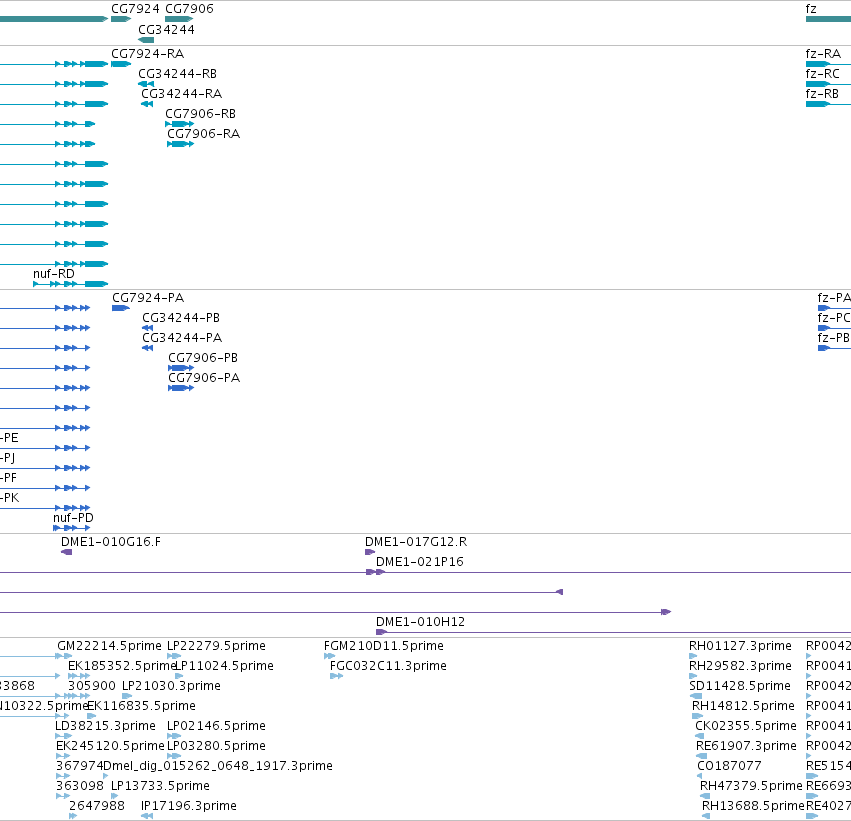Select the fz-PC protein label
This screenshot has height=821, width=851.
tap(834, 318)
